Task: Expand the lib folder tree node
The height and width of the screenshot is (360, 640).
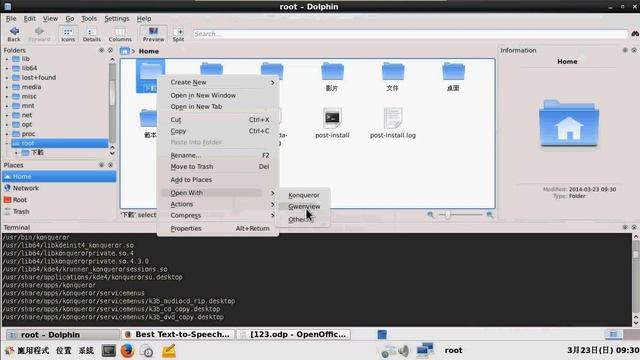Action: click(7, 59)
